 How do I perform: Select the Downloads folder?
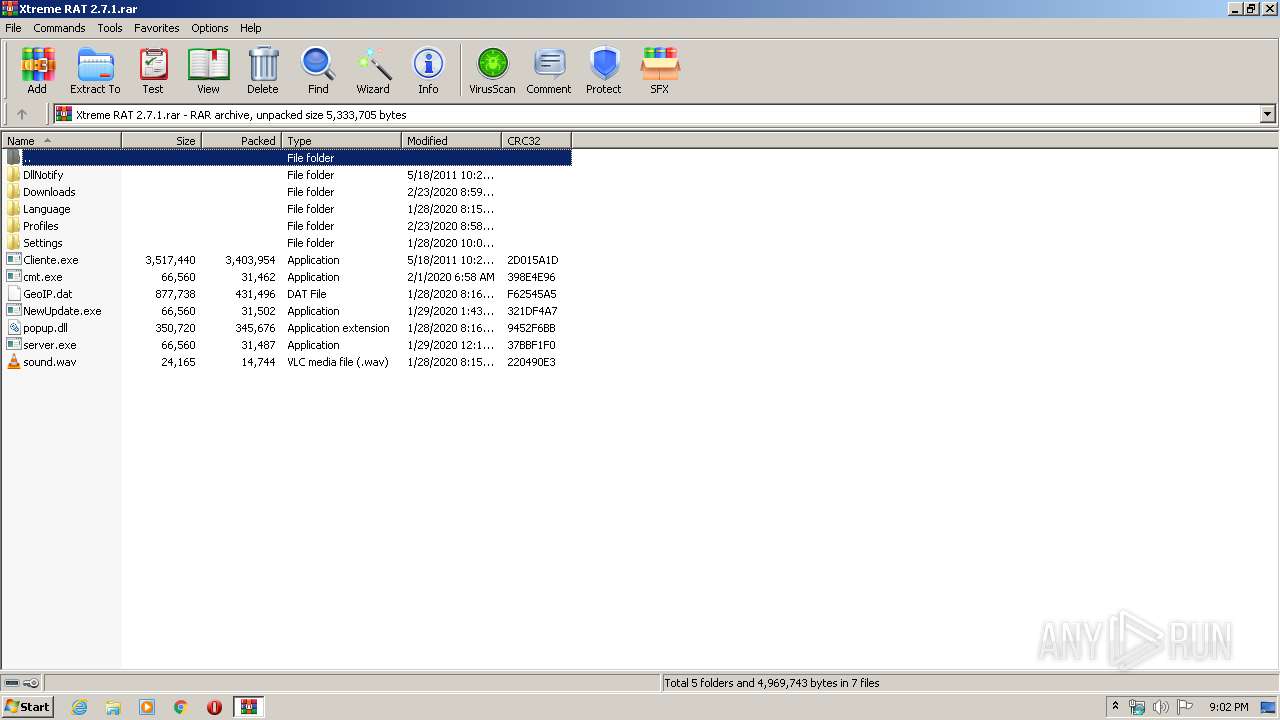coord(49,192)
